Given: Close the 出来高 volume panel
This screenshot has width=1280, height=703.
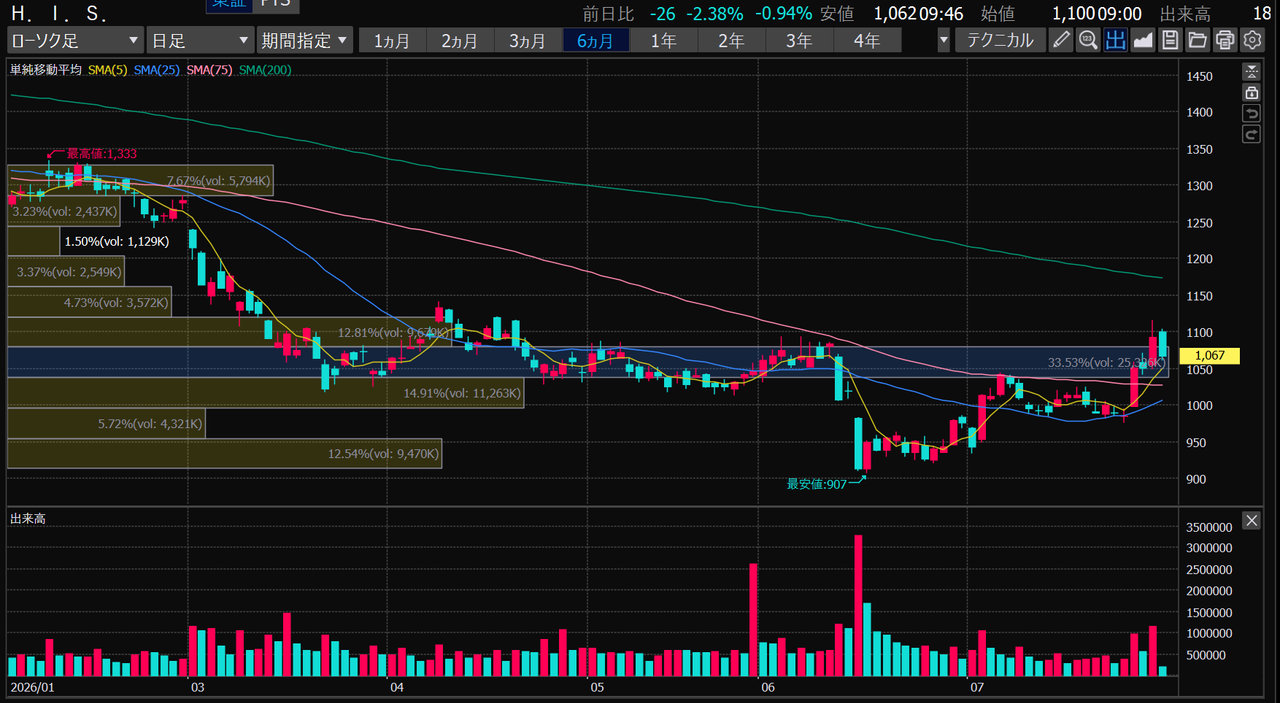Looking at the screenshot, I should 1251,520.
